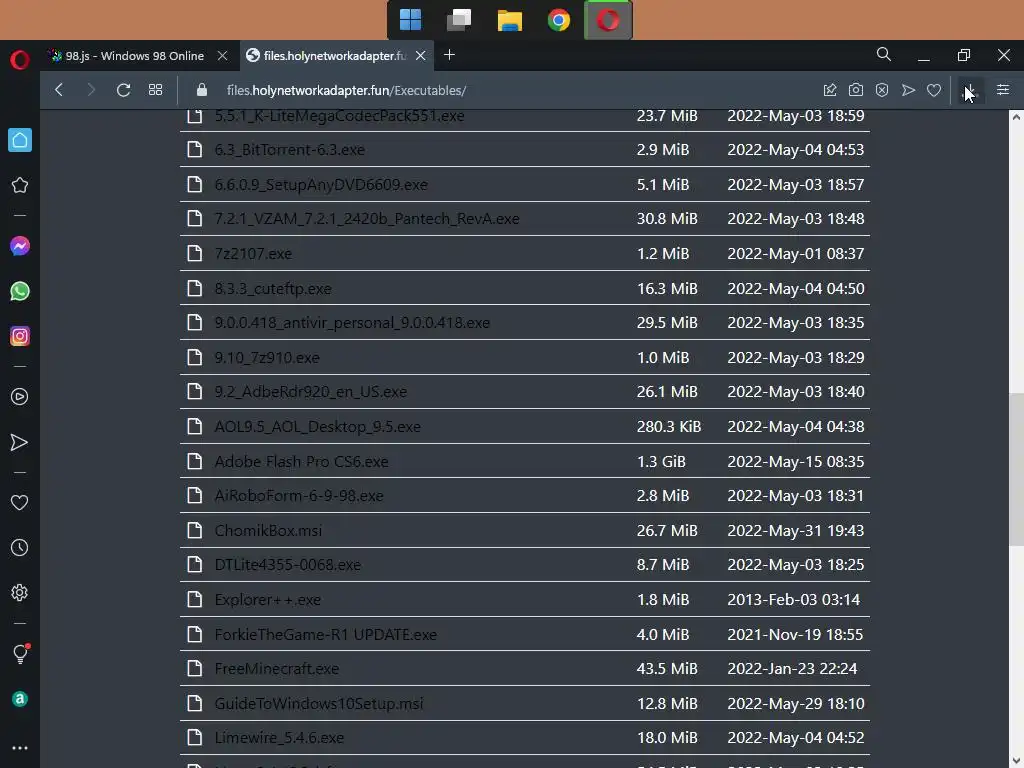Open the AOL9.5_AOL_Desktop_9.5.exe link
The image size is (1024, 768).
(317, 426)
